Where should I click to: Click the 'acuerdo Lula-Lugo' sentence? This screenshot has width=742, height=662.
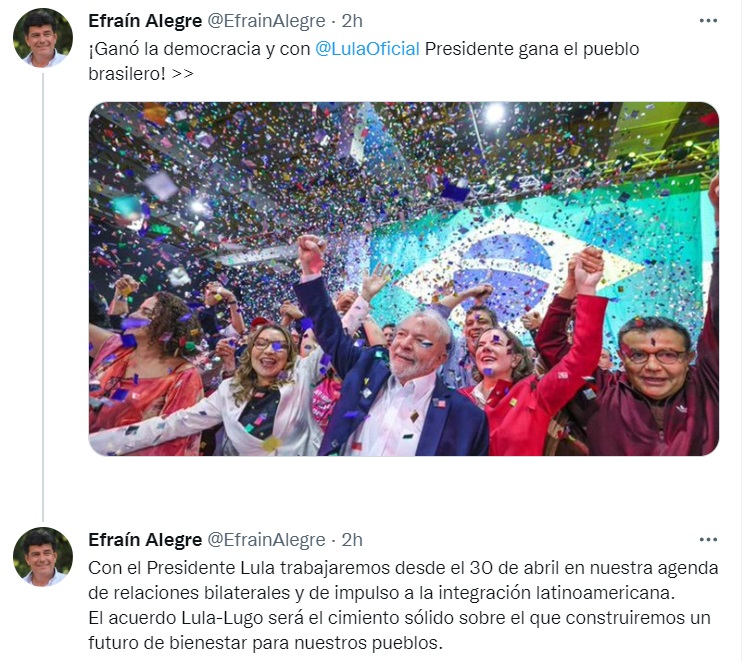click(399, 618)
